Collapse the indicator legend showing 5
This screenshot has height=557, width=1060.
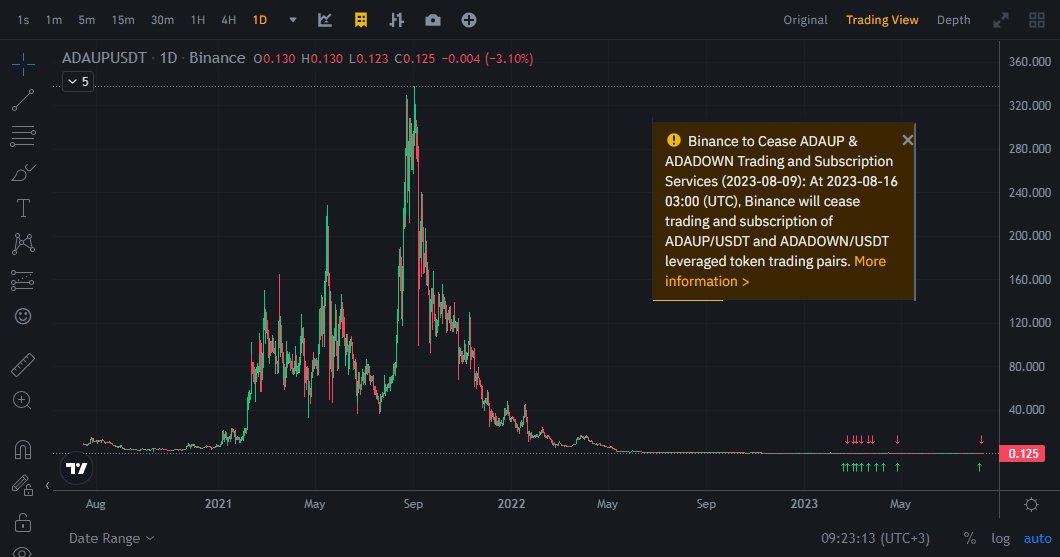78,82
